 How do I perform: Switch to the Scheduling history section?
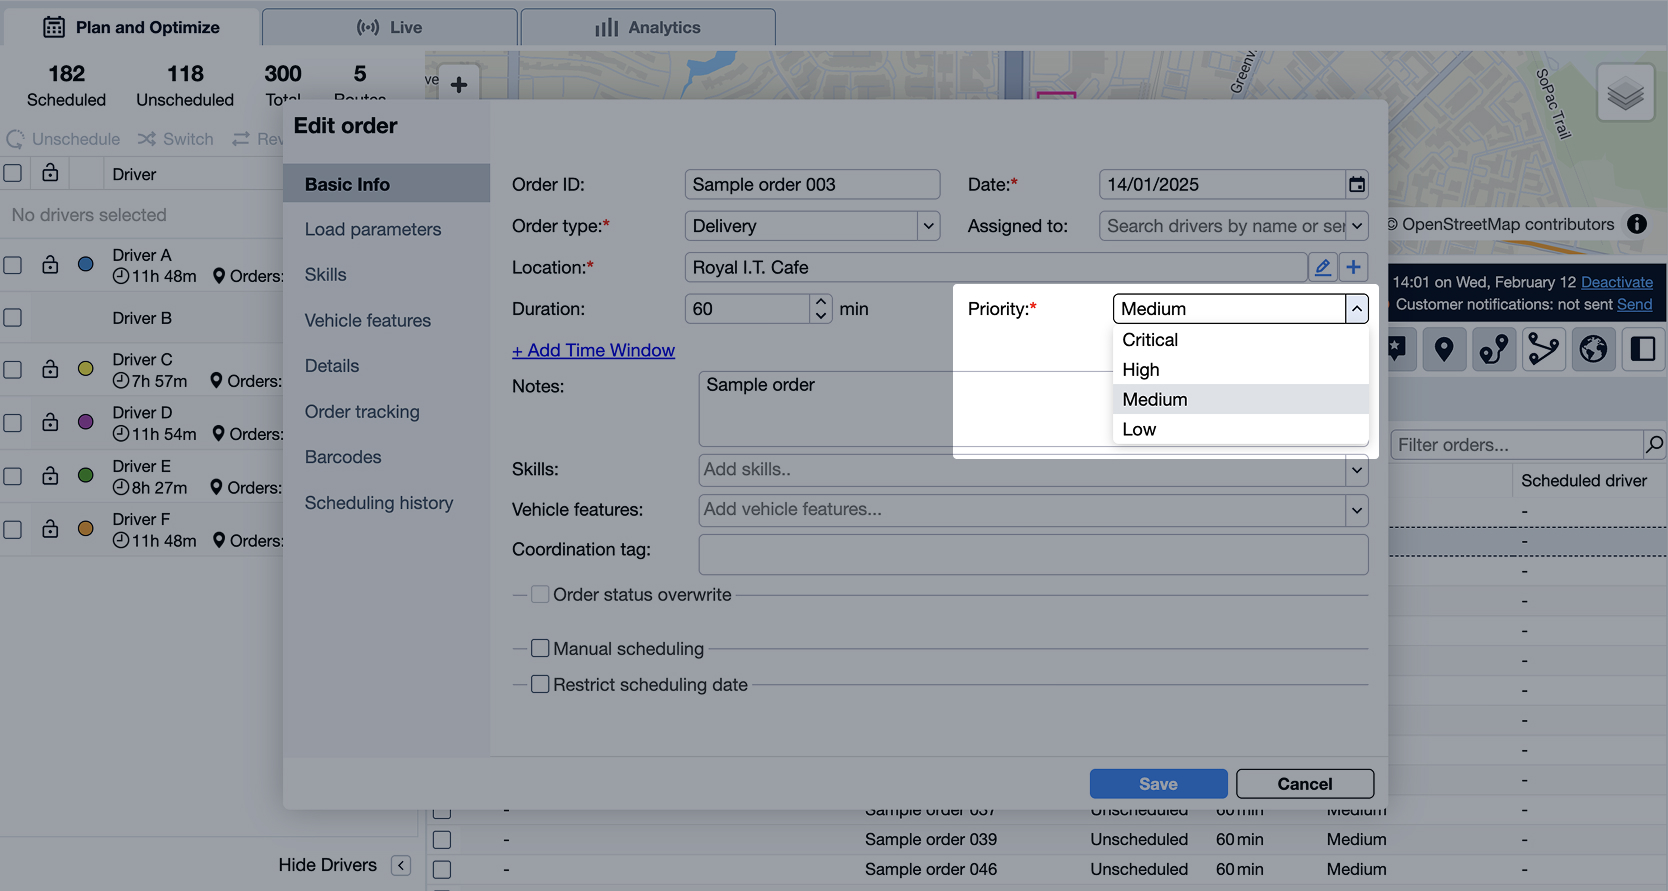[379, 503]
